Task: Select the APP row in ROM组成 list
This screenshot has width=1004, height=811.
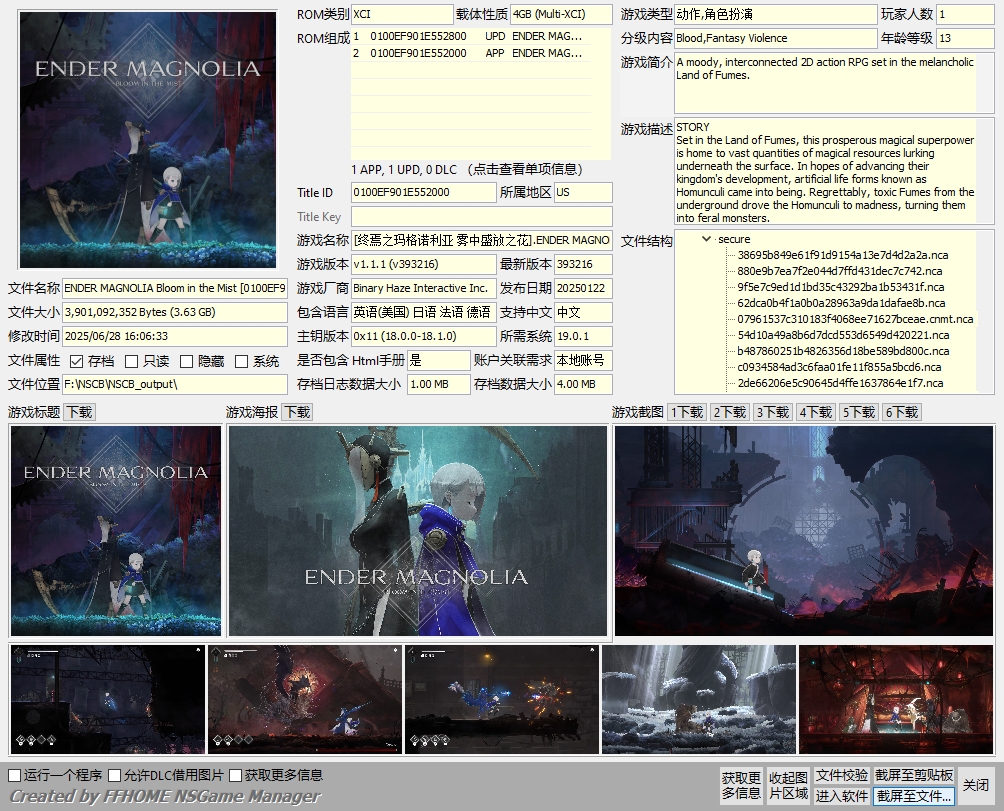Action: (x=471, y=53)
